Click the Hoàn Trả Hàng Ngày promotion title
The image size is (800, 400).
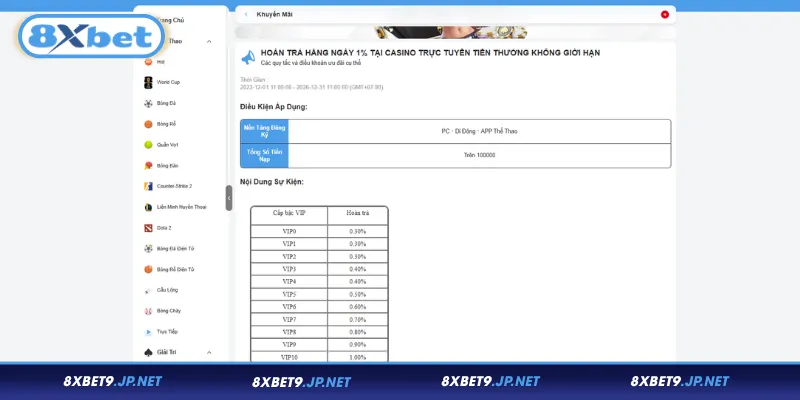pyautogui.click(x=430, y=53)
